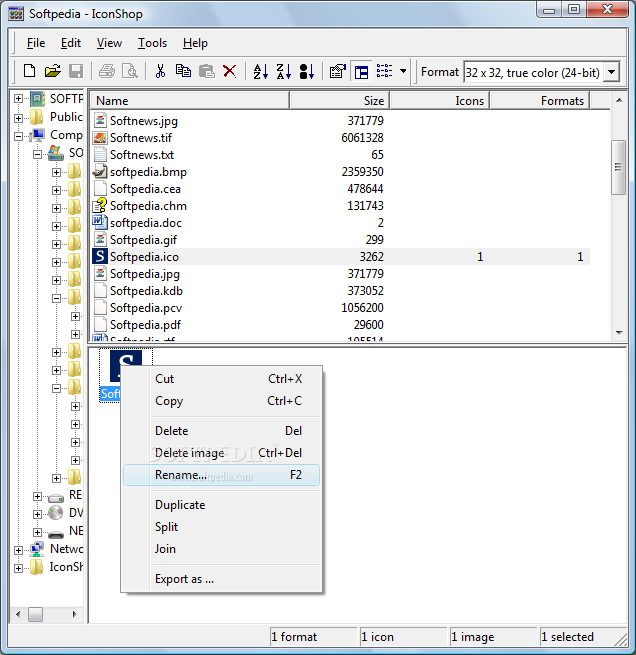Expand the SOFTP tree node
The height and width of the screenshot is (655, 636).
[x=18, y=99]
